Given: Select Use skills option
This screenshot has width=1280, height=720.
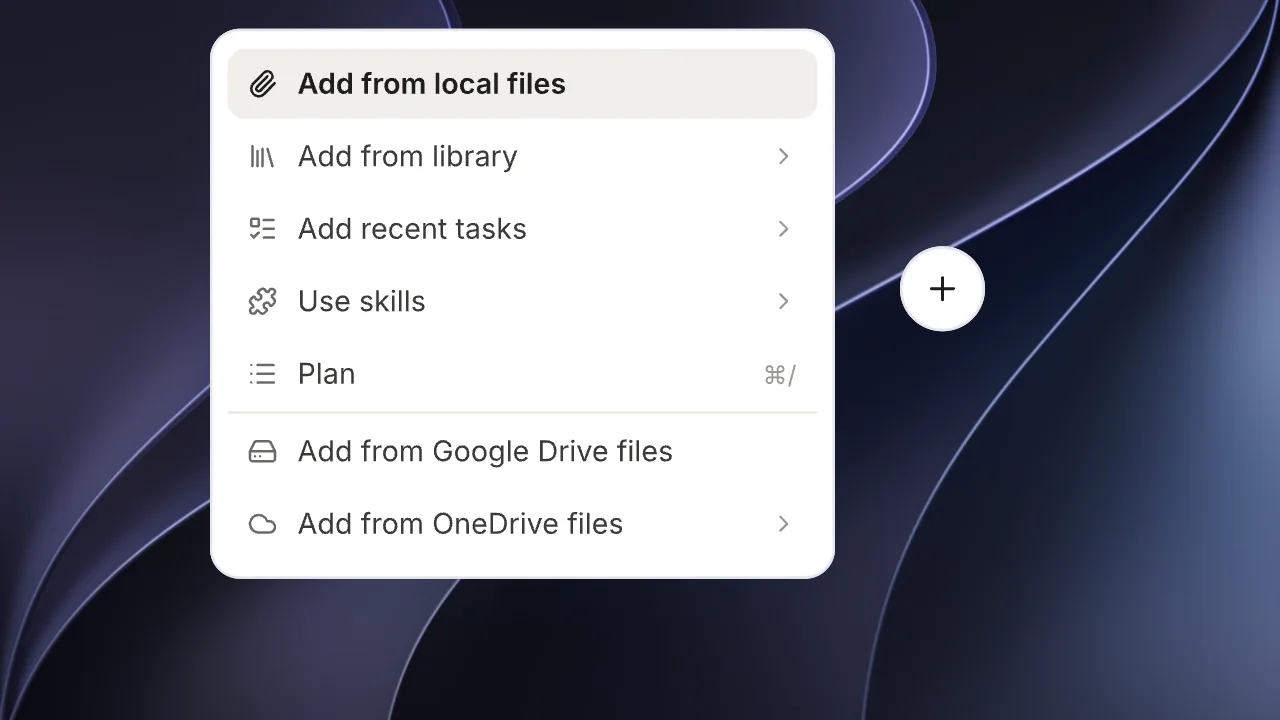Looking at the screenshot, I should click(x=522, y=301).
